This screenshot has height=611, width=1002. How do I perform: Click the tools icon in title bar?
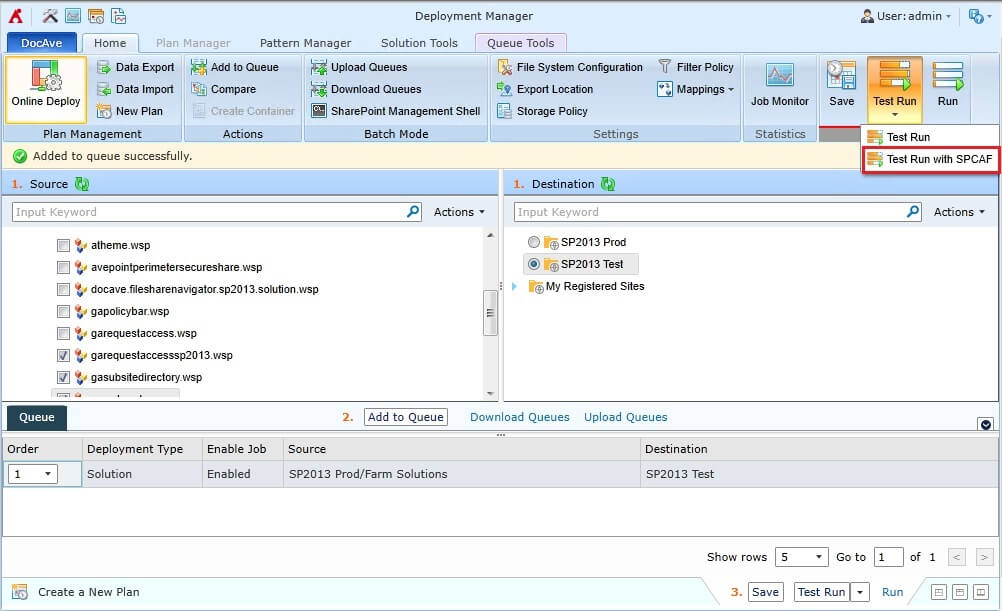[50, 16]
